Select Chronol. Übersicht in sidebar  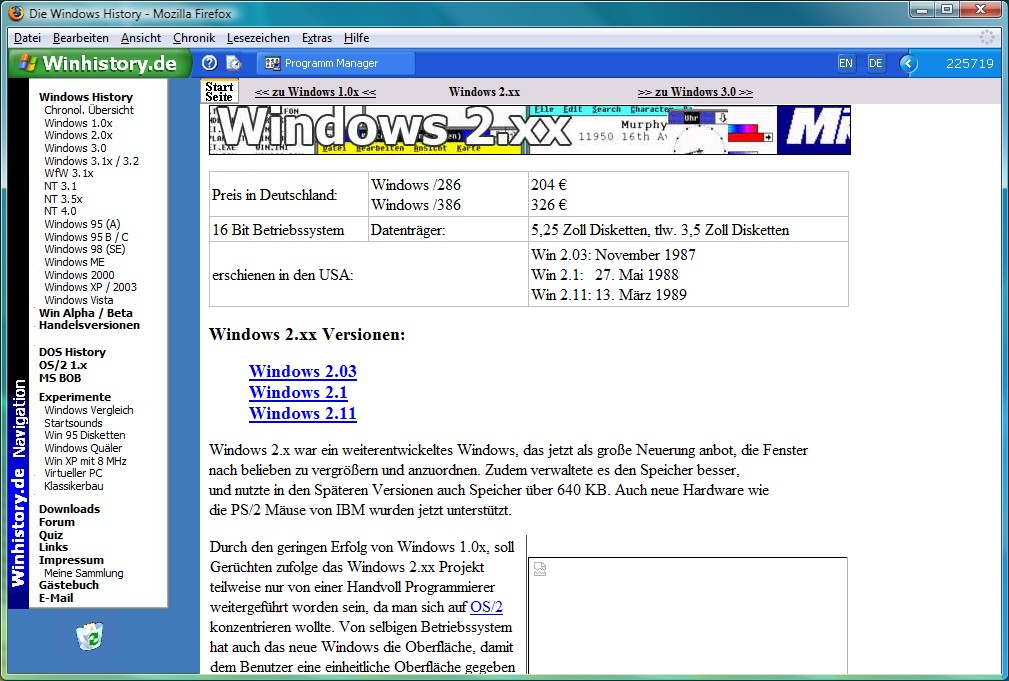(89, 110)
